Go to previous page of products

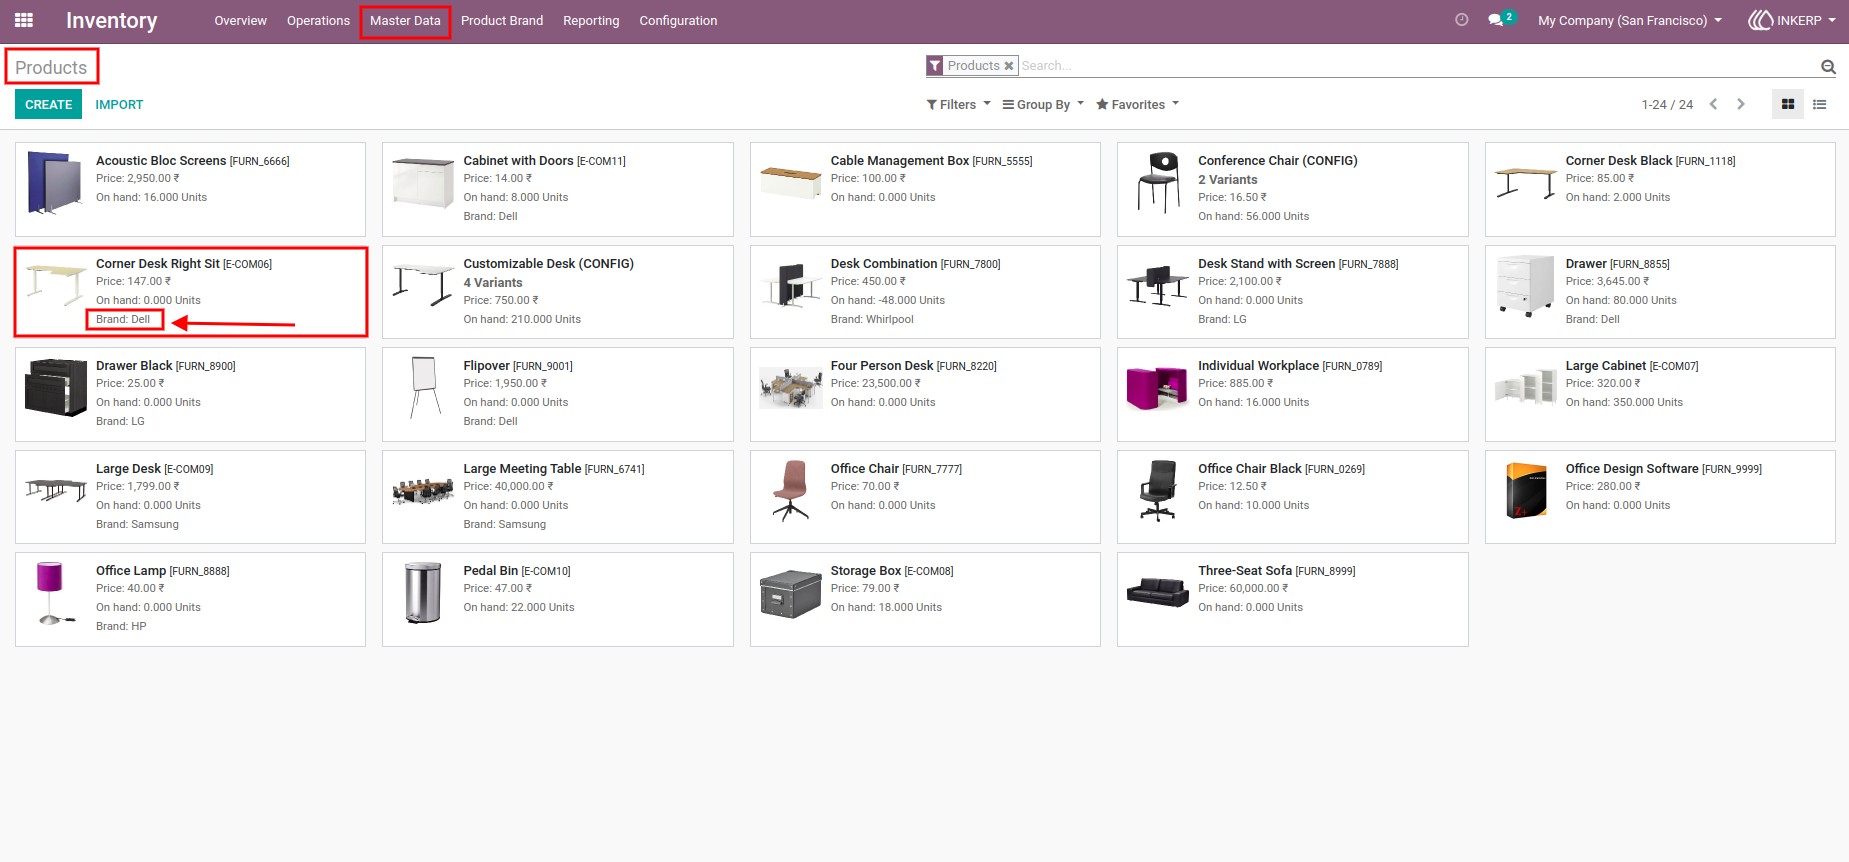[1713, 104]
